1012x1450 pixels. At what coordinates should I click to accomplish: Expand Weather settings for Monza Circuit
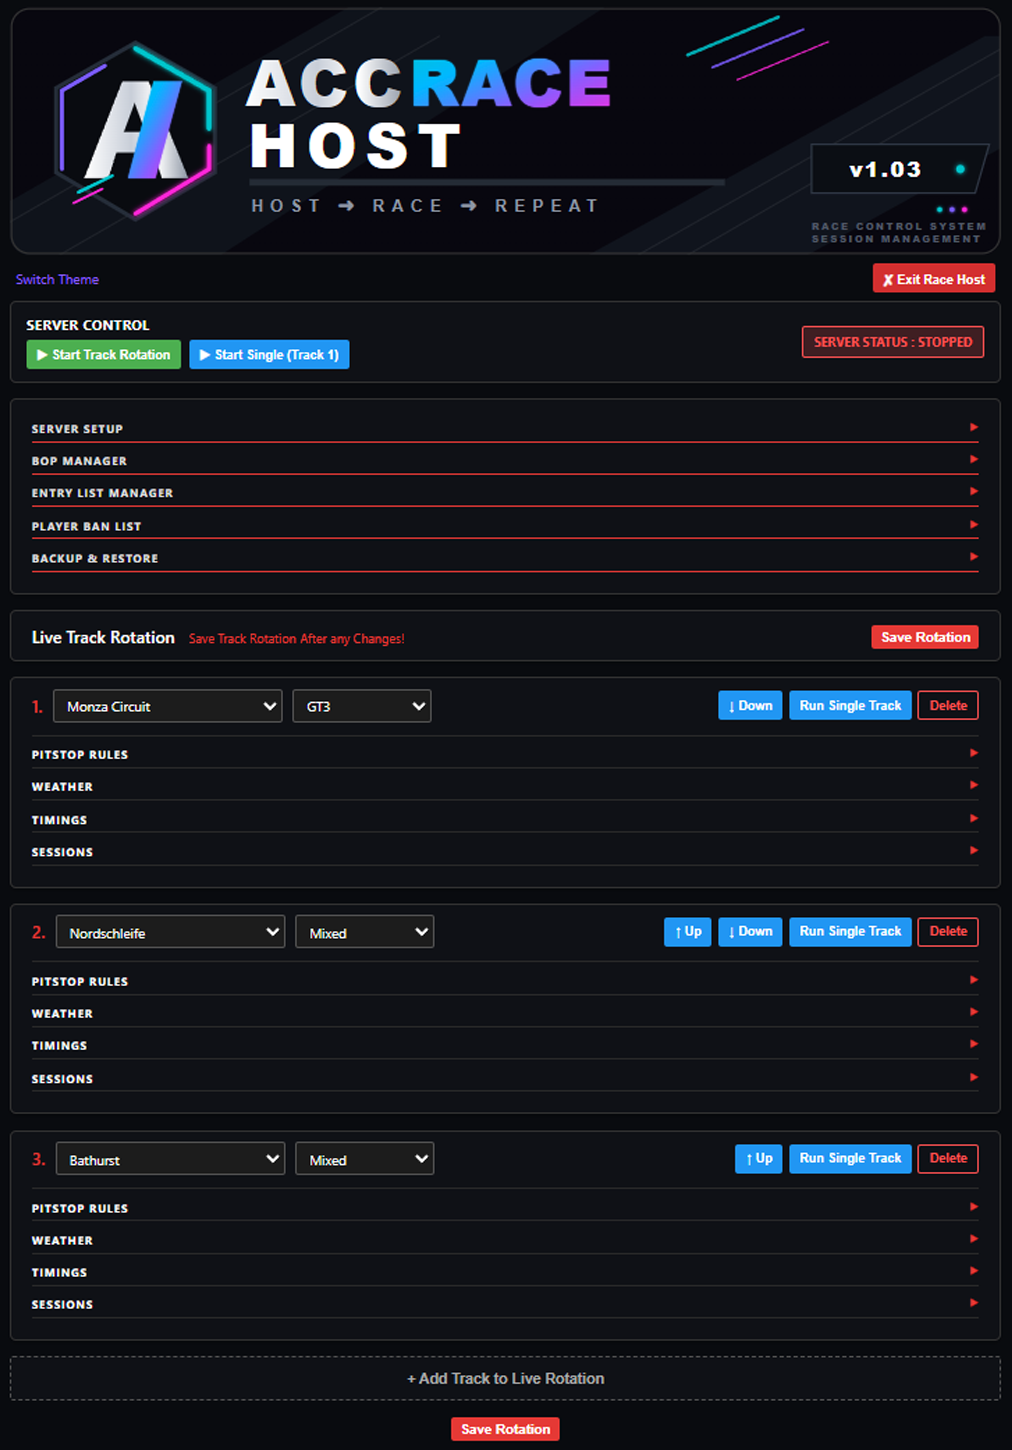tap(505, 787)
